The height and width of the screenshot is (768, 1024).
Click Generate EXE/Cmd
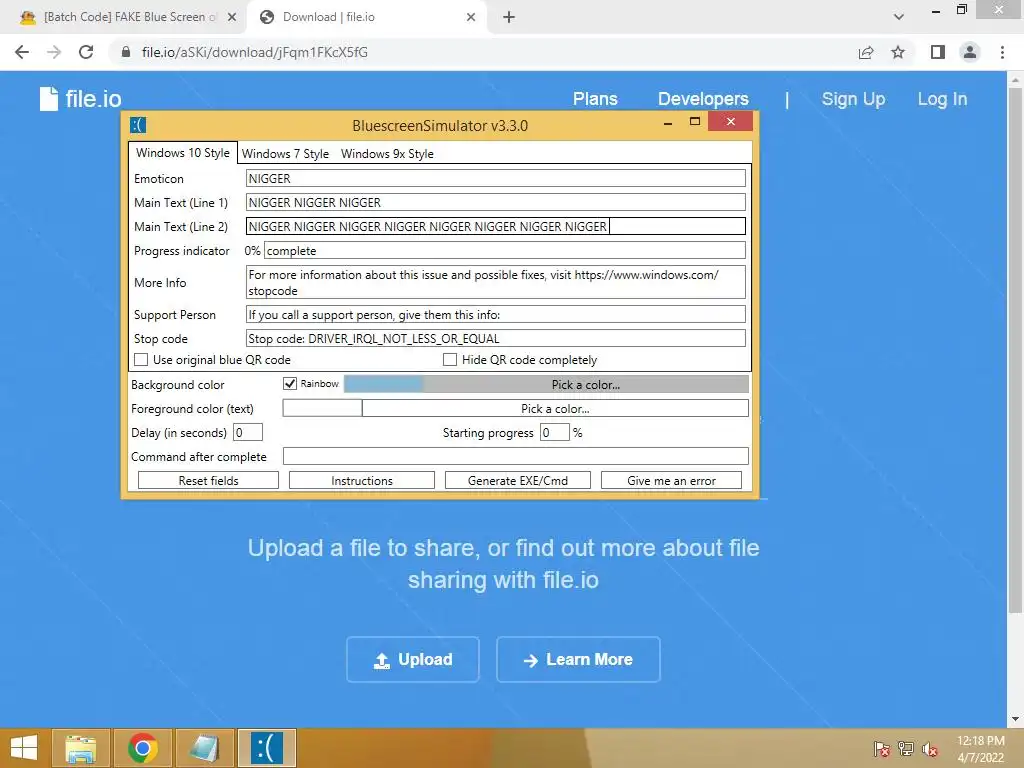coord(518,481)
